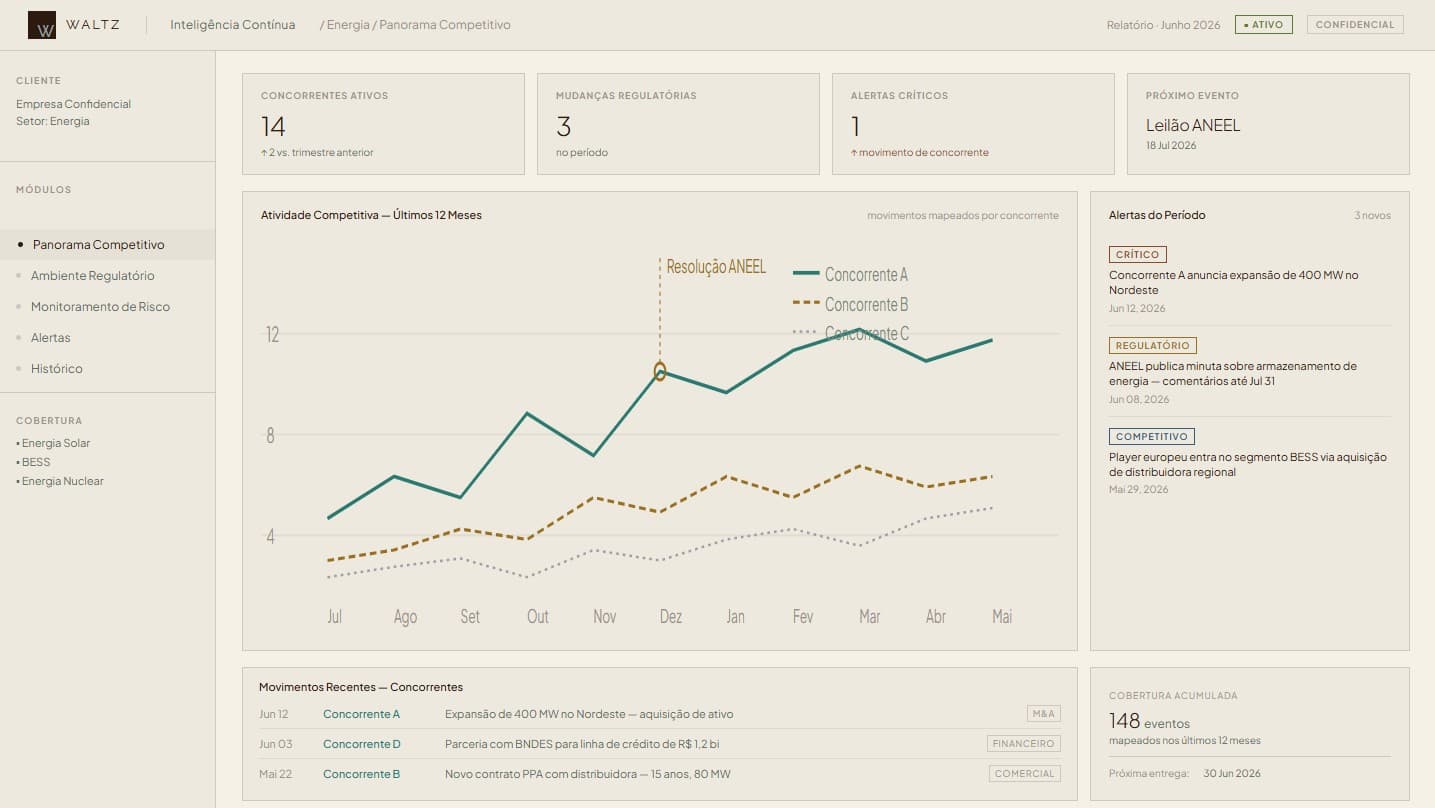Open Concorrente D link in recent movements
The image size is (1435, 808).
pyautogui.click(x=362, y=744)
